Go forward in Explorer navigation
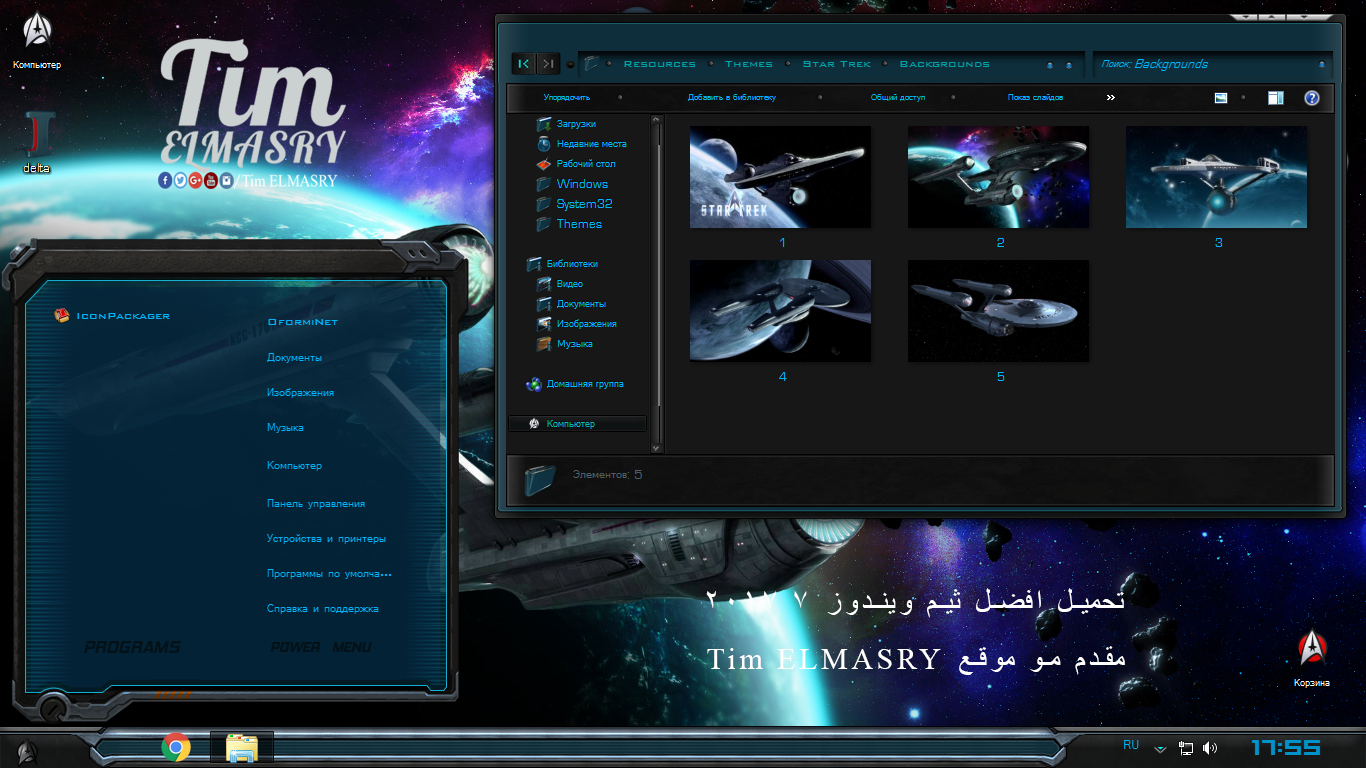Image resolution: width=1366 pixels, height=768 pixels. (548, 64)
